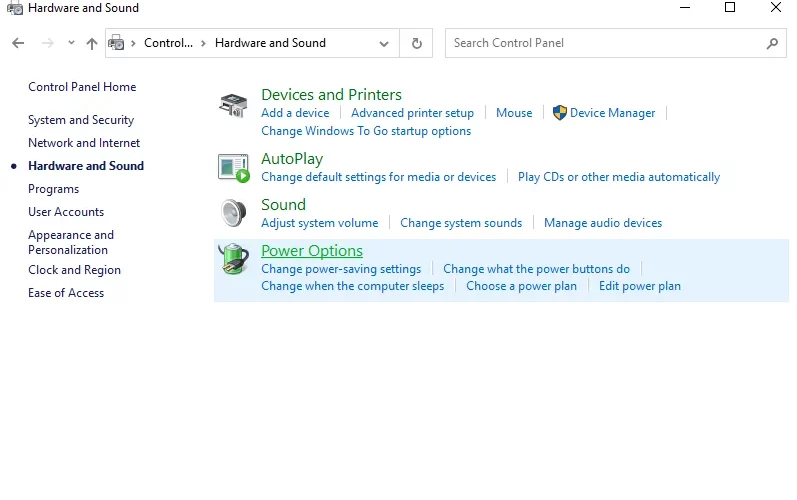The image size is (797, 500).
Task: Open the recent locations dropdown arrow
Action: pos(71,43)
